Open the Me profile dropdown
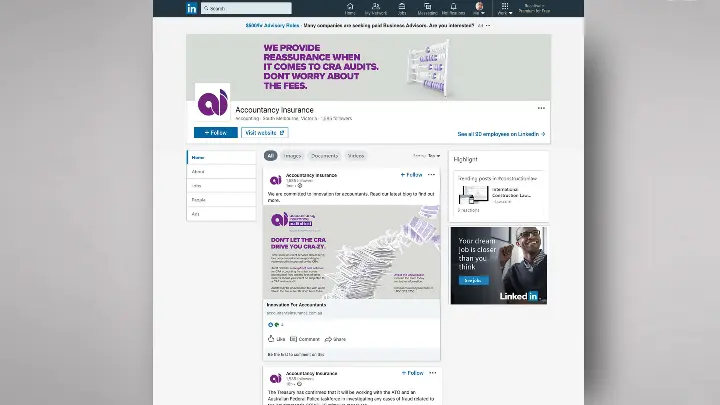 tap(479, 8)
